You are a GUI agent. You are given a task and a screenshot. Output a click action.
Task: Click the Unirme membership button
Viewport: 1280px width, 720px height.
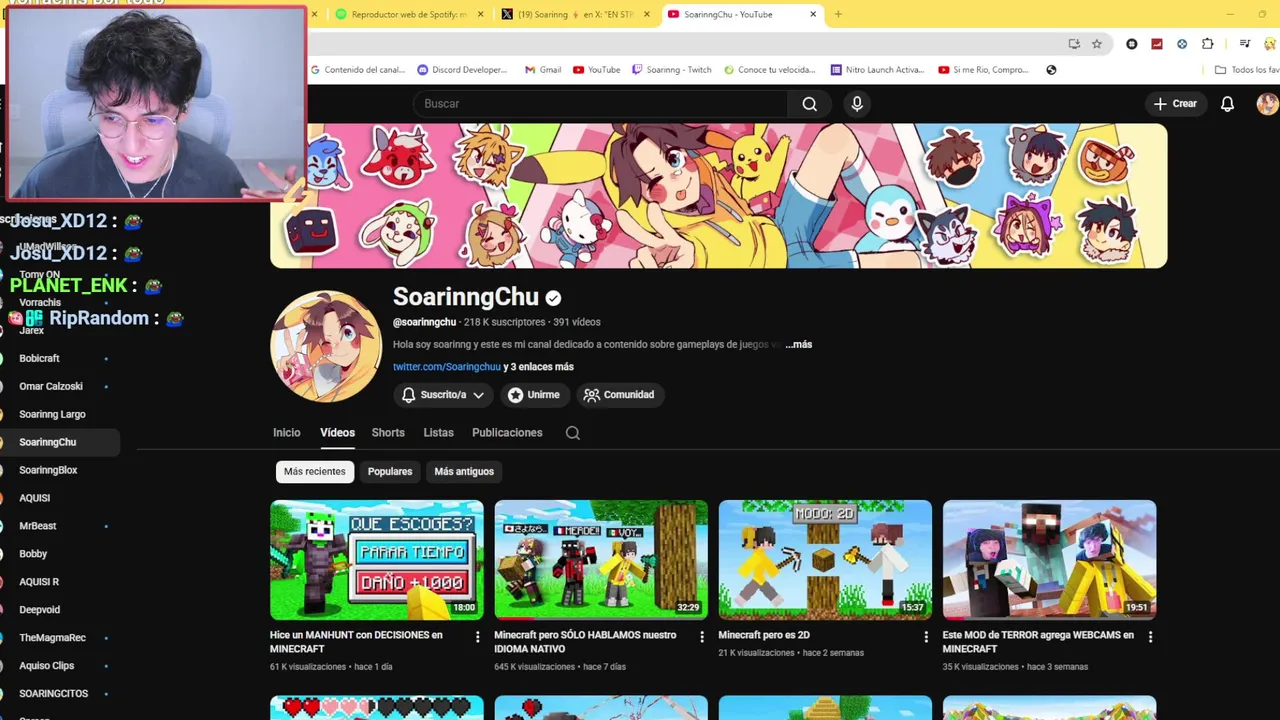click(533, 395)
